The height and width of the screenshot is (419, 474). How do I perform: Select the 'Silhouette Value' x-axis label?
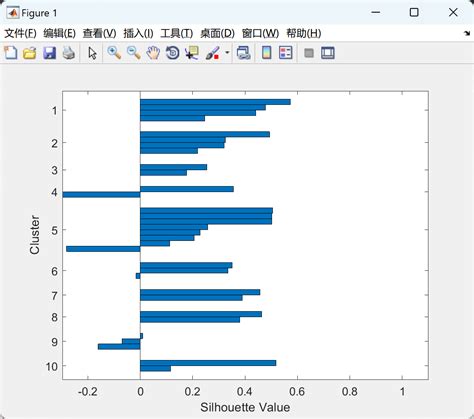245,407
